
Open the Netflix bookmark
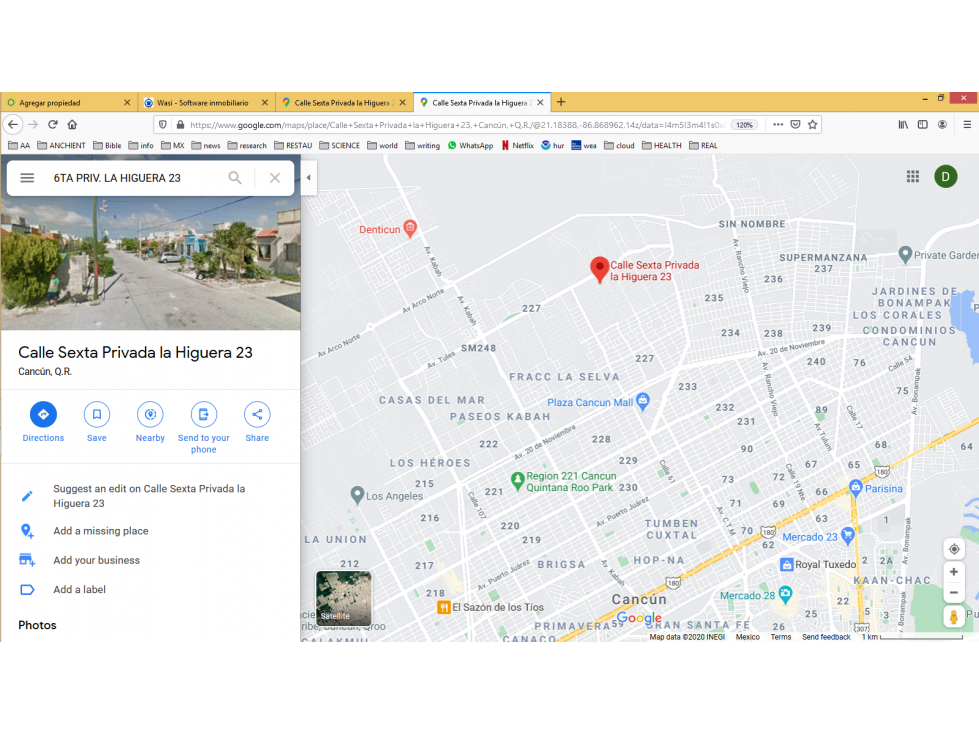click(518, 145)
